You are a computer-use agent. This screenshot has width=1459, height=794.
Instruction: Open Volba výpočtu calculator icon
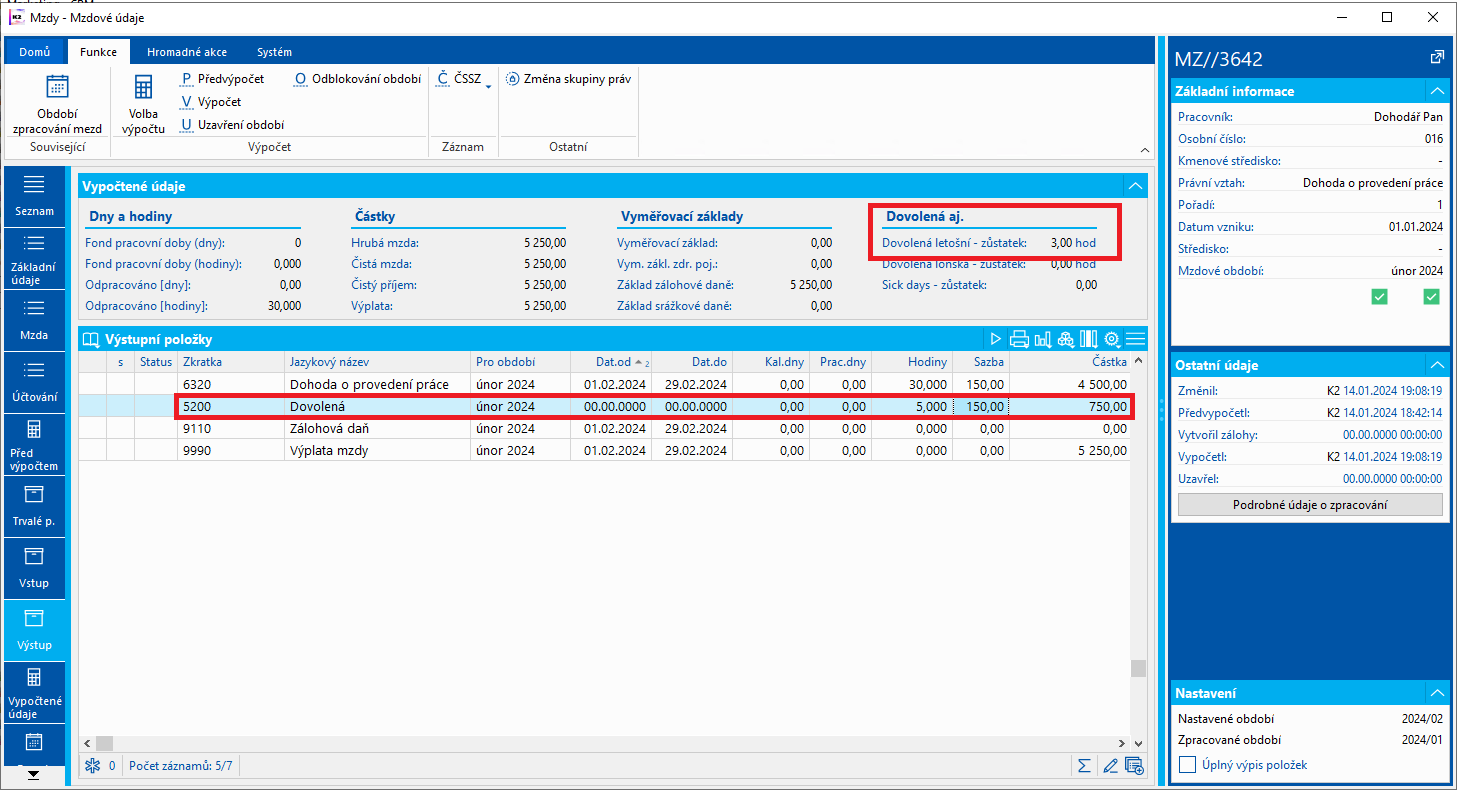145,87
